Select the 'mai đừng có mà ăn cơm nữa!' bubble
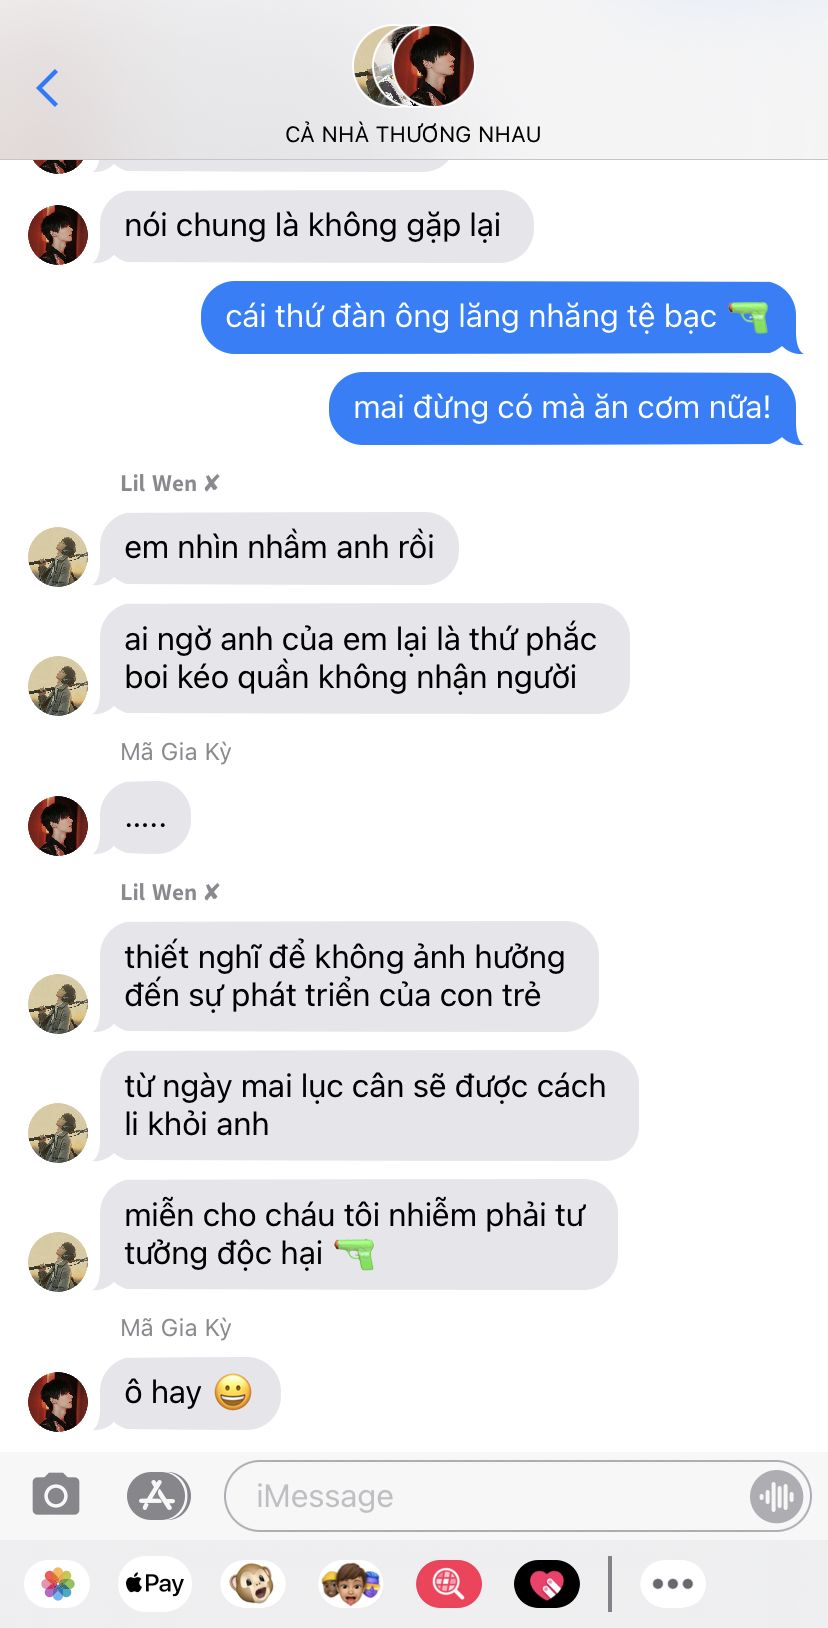 565,408
